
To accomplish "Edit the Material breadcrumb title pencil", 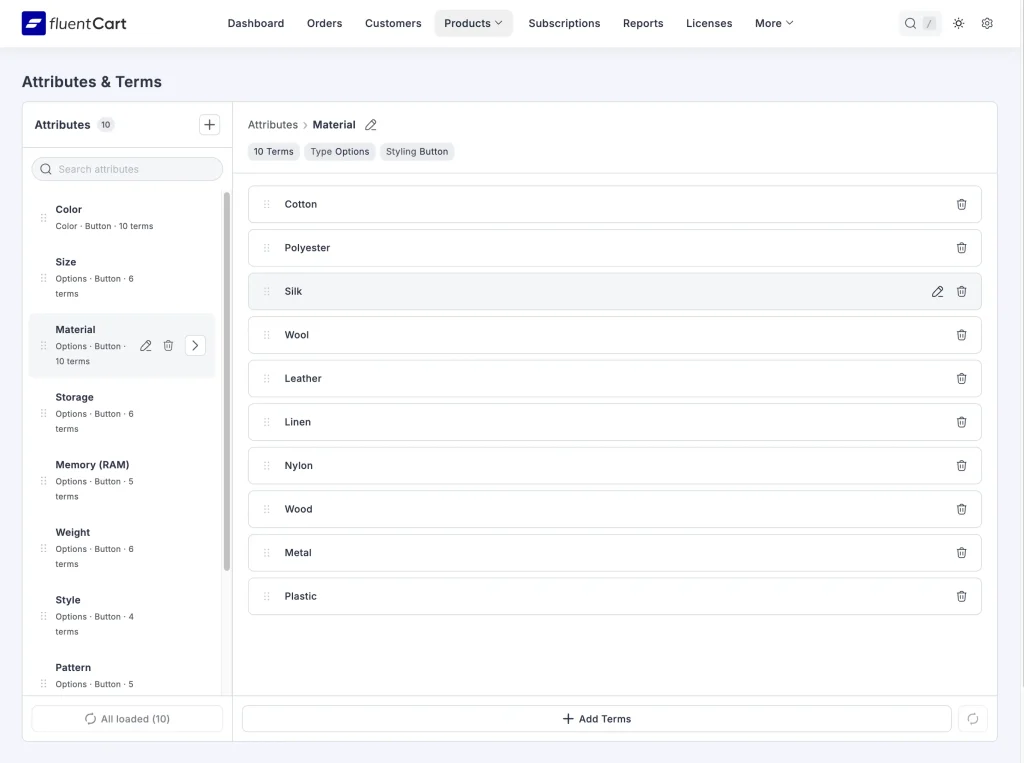I will [370, 125].
